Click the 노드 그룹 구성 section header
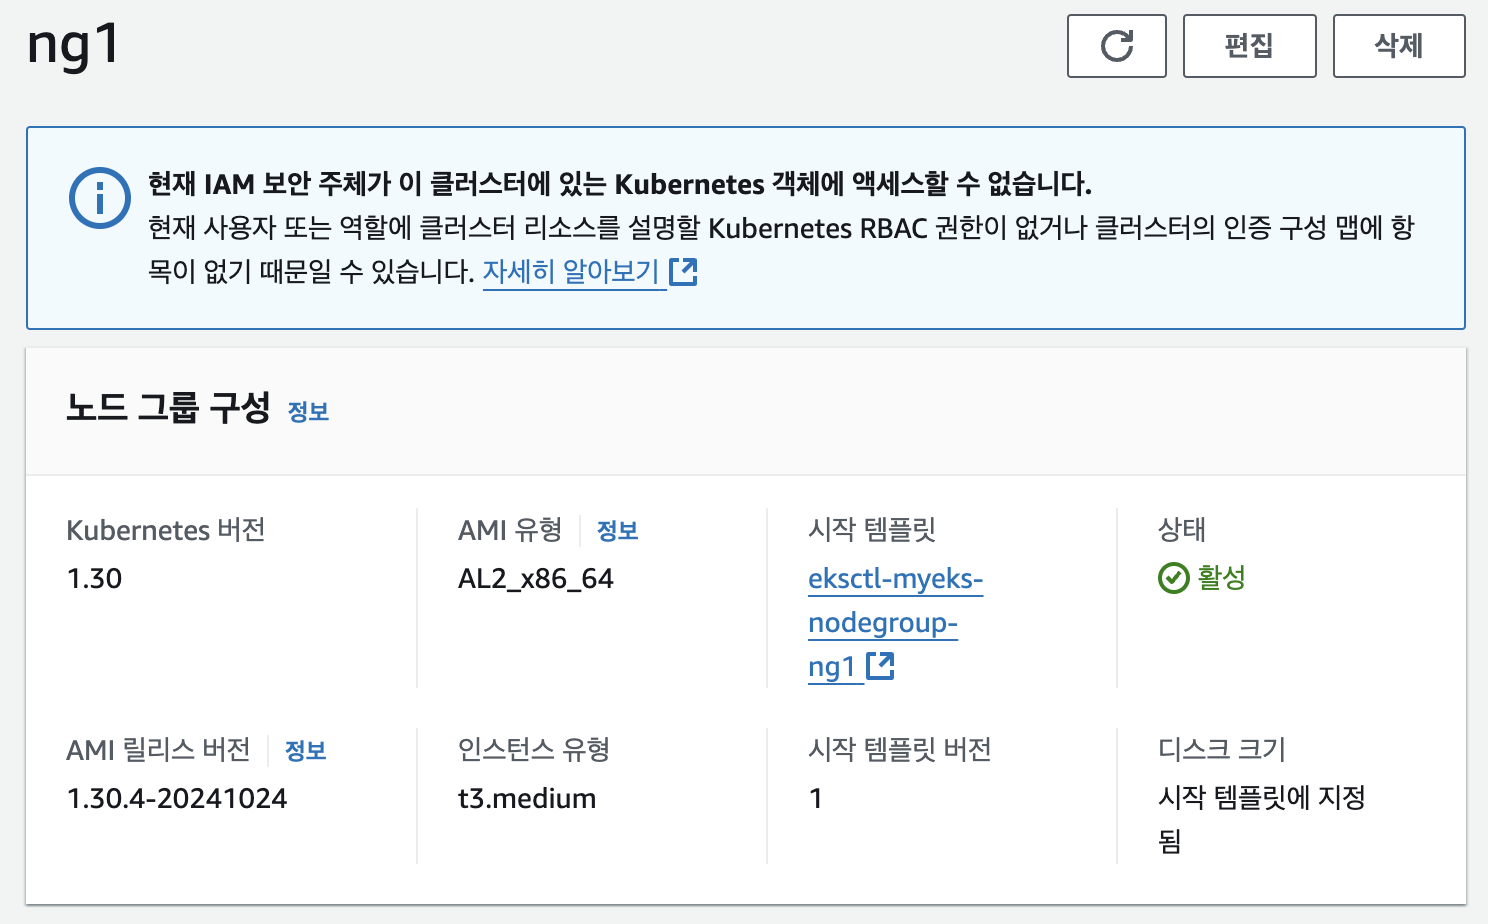Viewport: 1488px width, 924px height. 168,408
